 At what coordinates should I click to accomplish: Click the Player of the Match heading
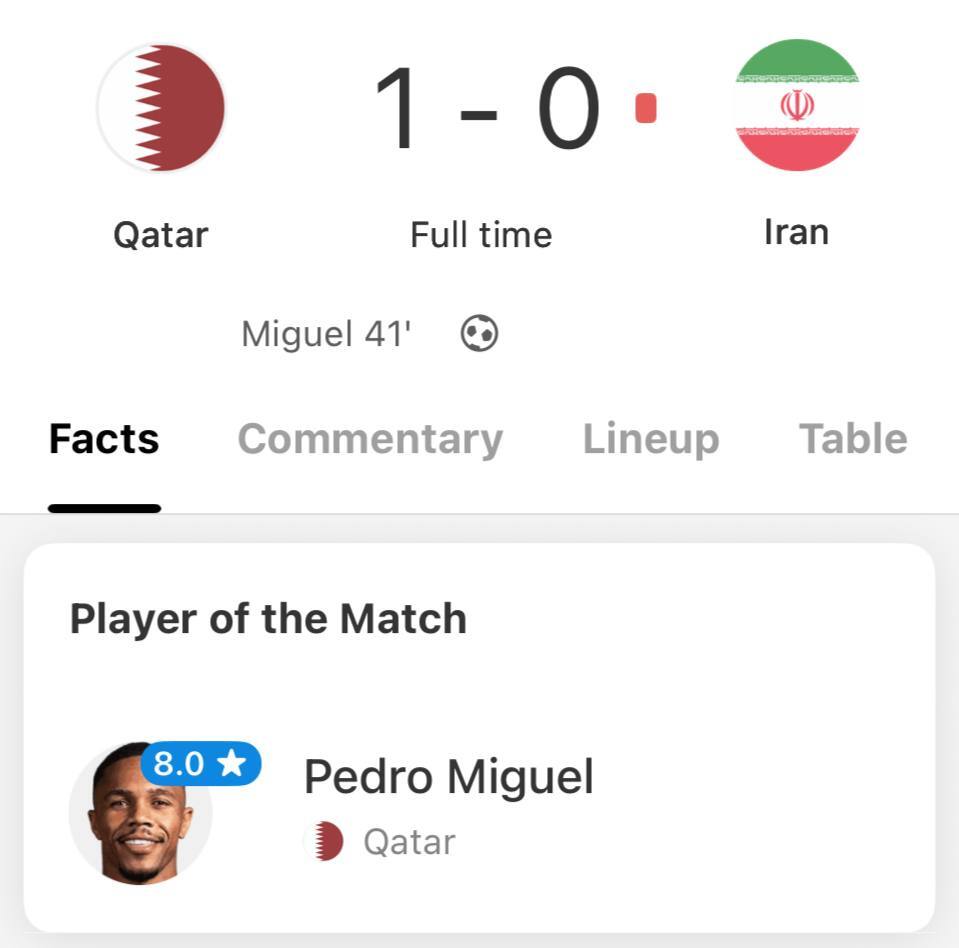coord(268,618)
